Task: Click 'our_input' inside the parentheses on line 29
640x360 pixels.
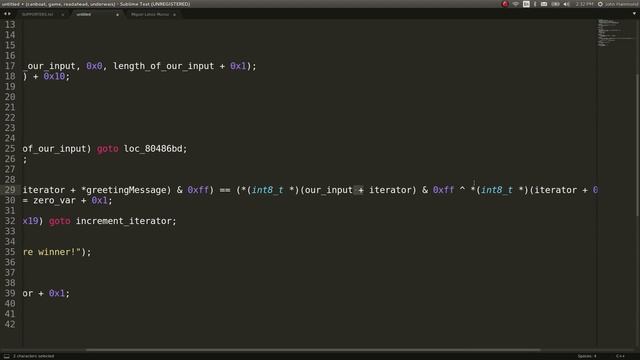Action: (329, 190)
